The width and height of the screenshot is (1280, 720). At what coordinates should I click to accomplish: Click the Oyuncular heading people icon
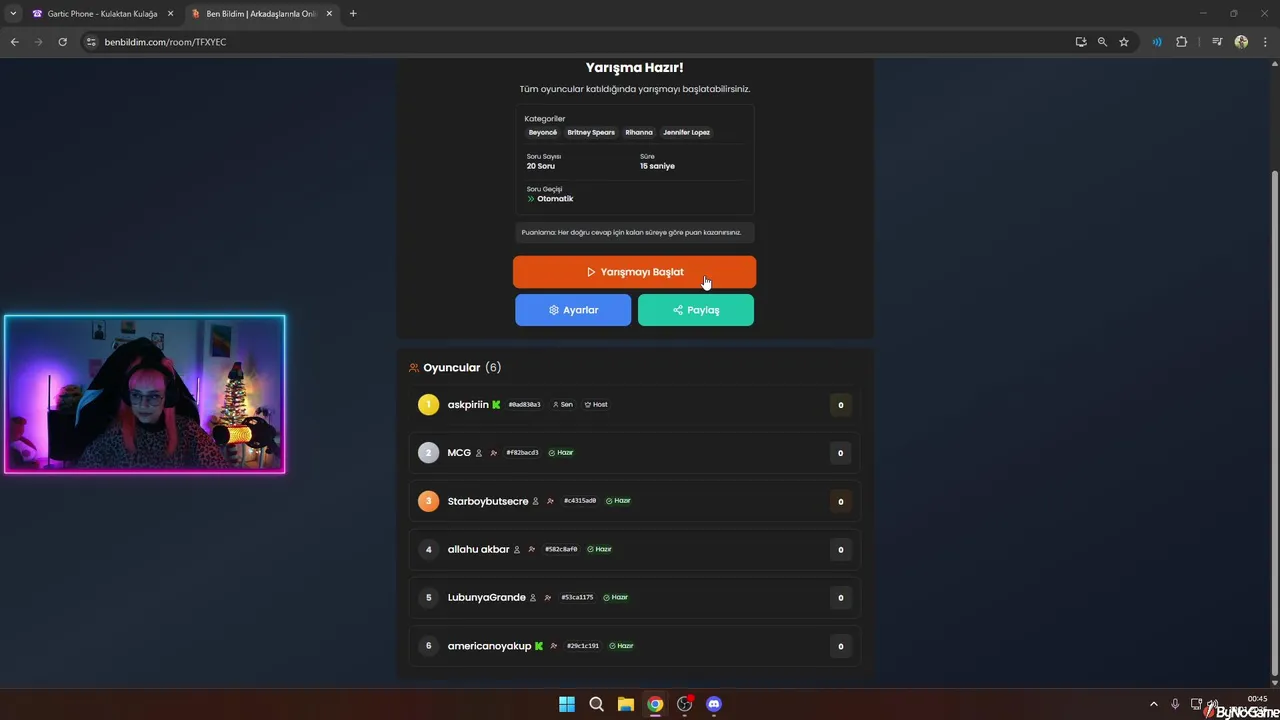click(414, 368)
